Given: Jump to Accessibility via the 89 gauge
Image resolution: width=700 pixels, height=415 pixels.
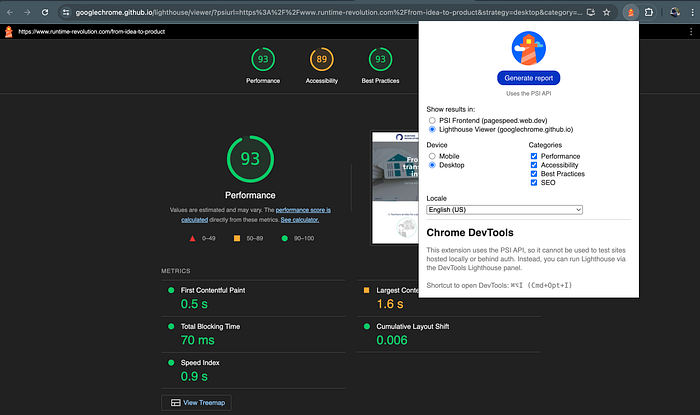Looking at the screenshot, I should point(322,59).
